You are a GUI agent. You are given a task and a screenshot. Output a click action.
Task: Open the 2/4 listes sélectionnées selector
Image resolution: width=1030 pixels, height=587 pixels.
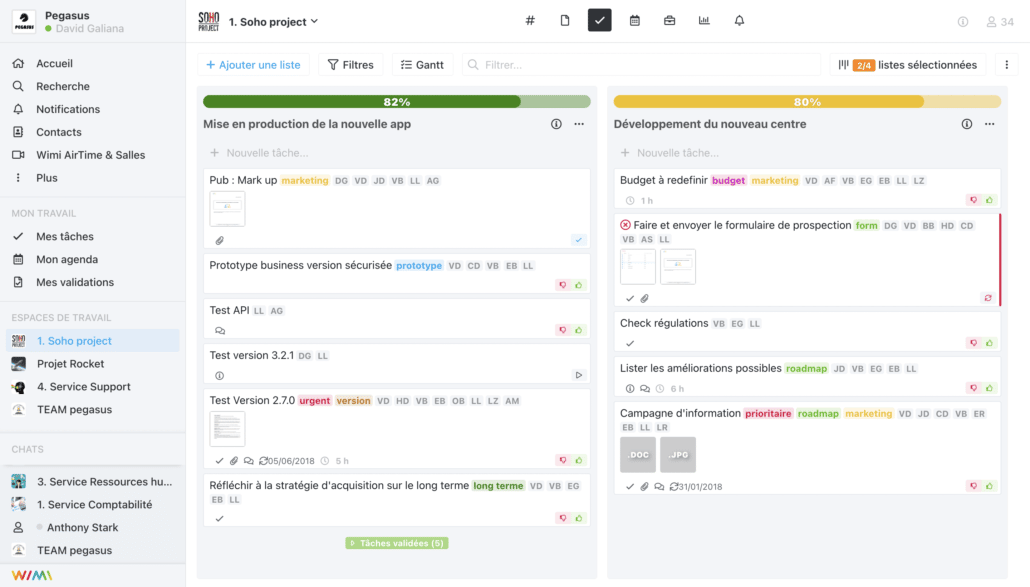(907, 65)
